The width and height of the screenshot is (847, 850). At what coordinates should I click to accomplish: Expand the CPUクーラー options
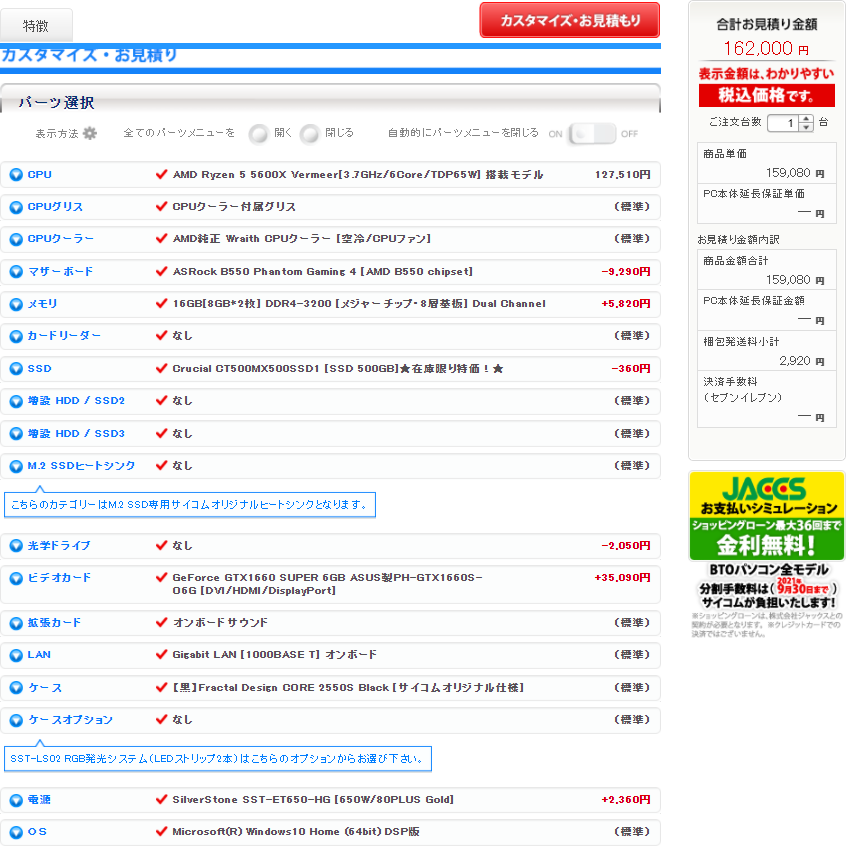[x=60, y=239]
